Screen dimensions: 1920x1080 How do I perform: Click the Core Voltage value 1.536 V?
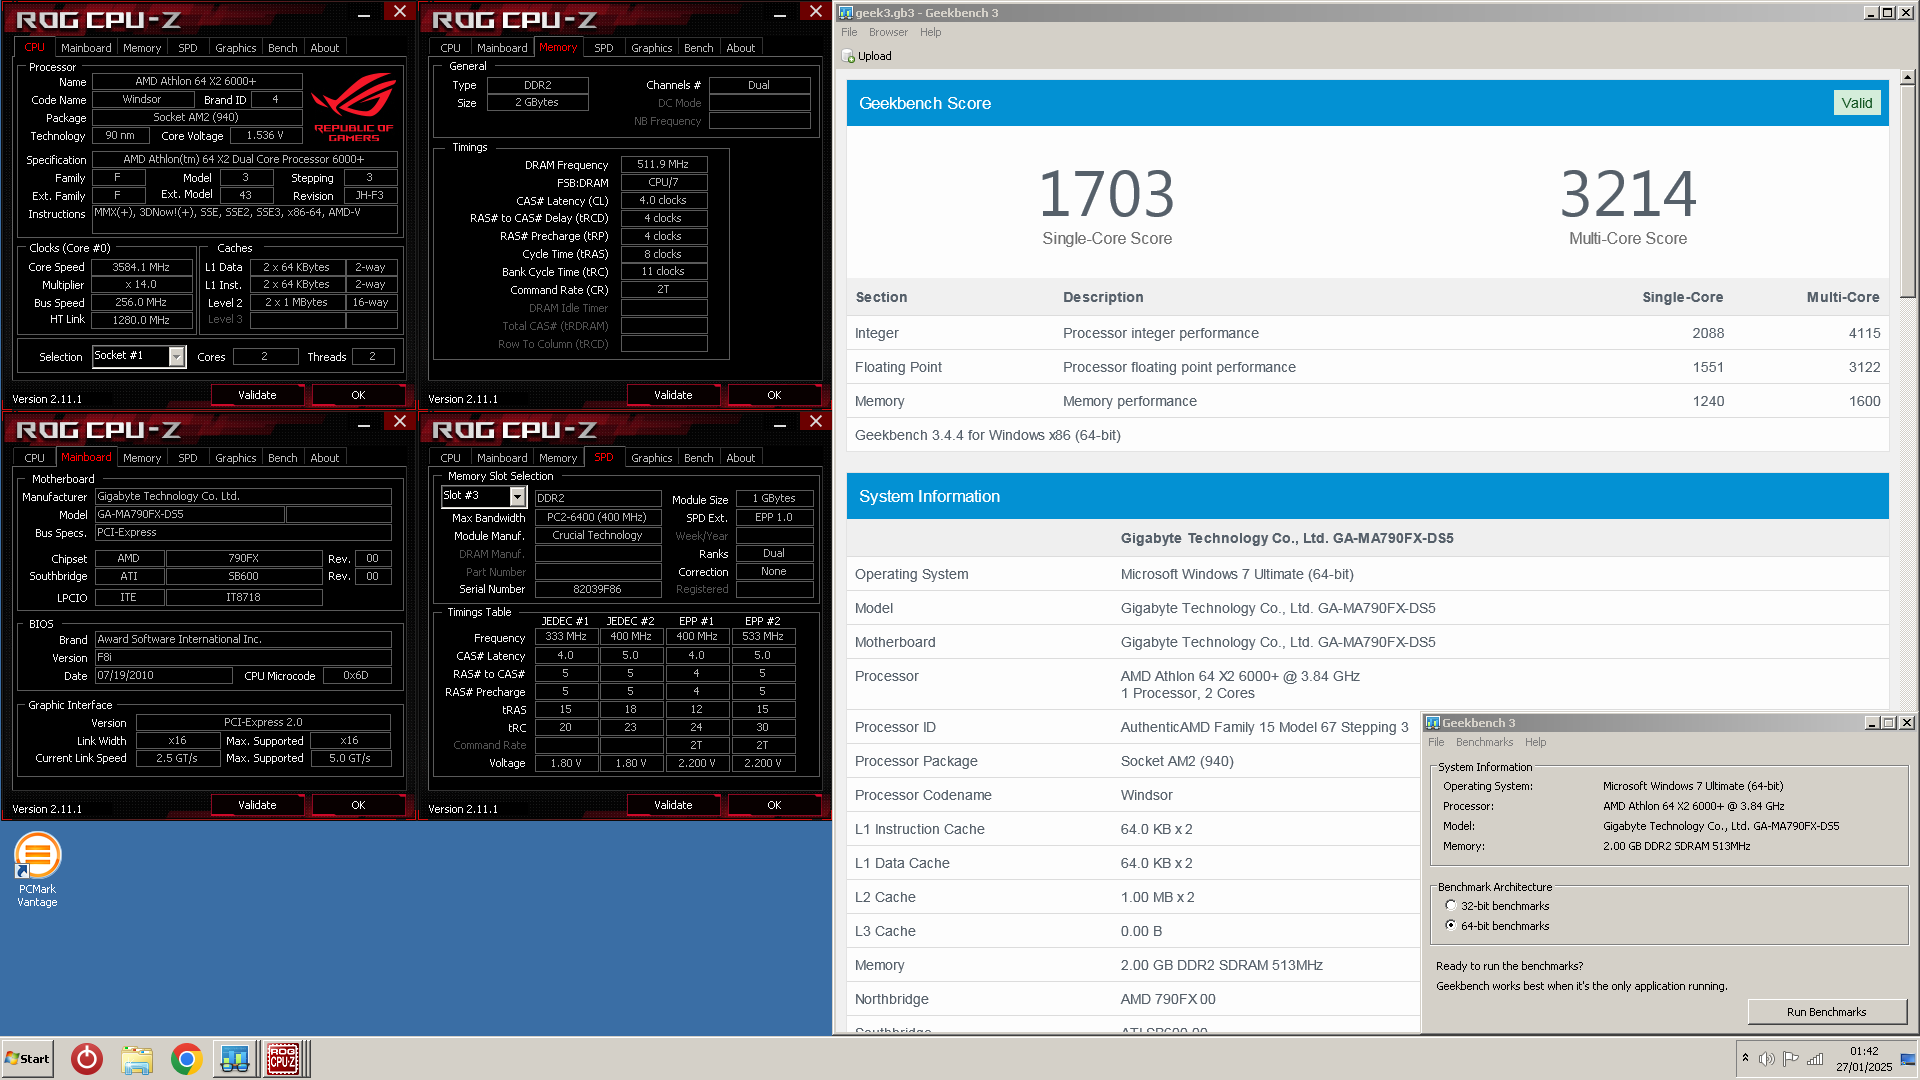pyautogui.click(x=264, y=135)
